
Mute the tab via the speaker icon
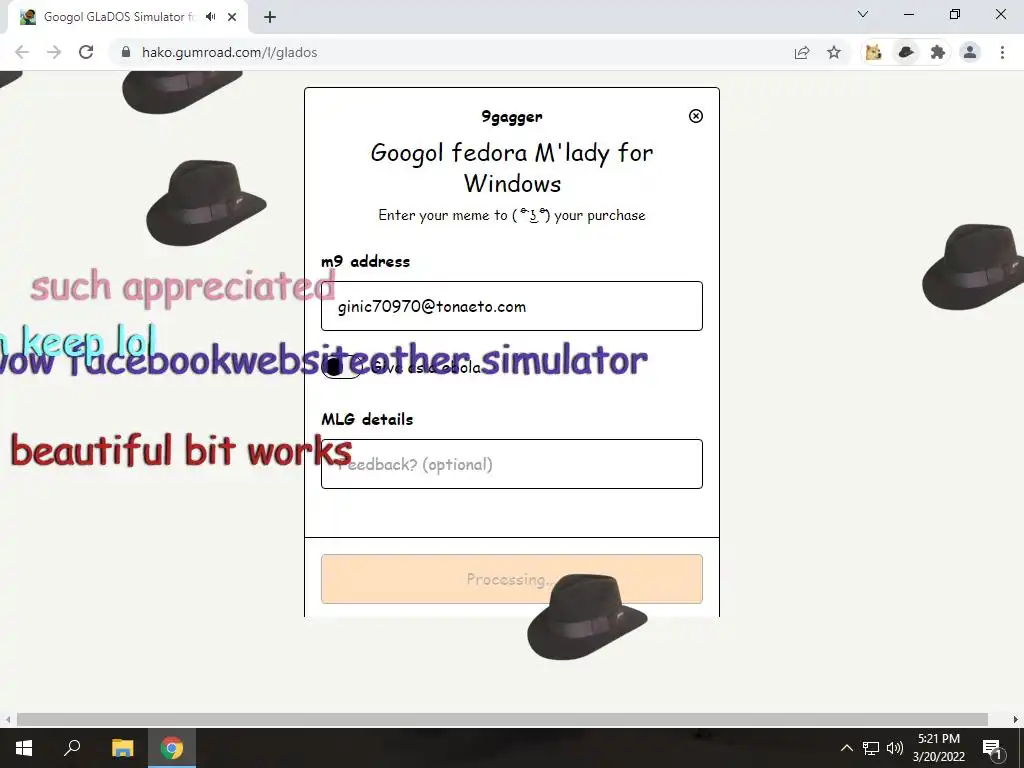point(210,17)
